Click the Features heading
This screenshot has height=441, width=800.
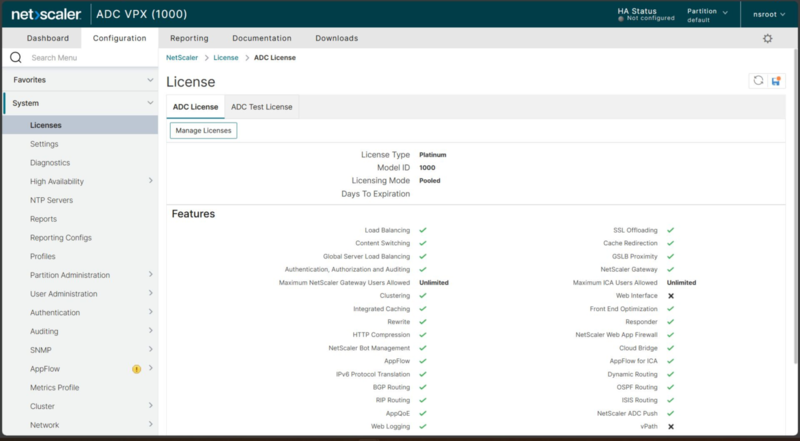click(193, 214)
